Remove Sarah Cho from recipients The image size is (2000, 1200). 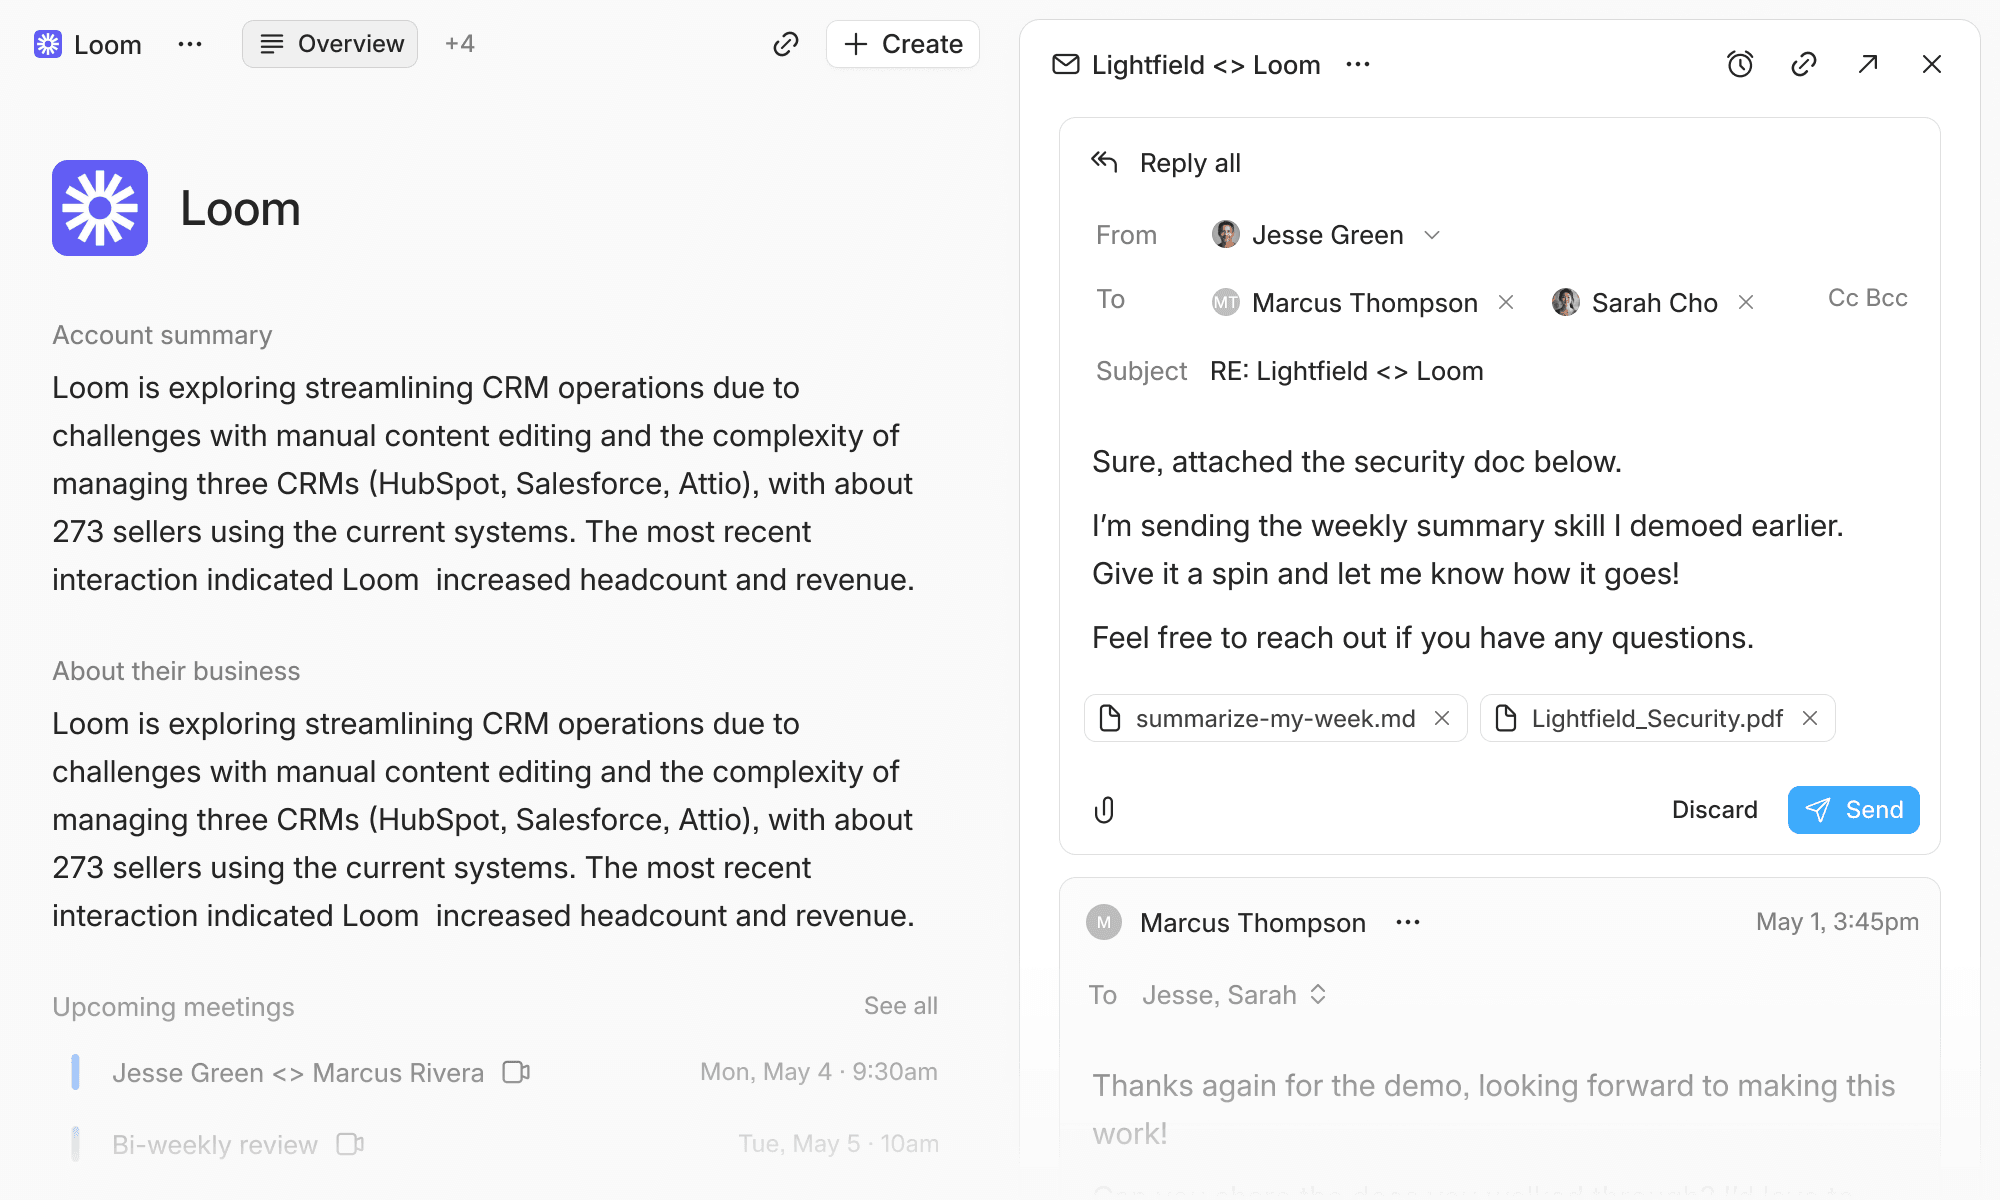pyautogui.click(x=1746, y=302)
